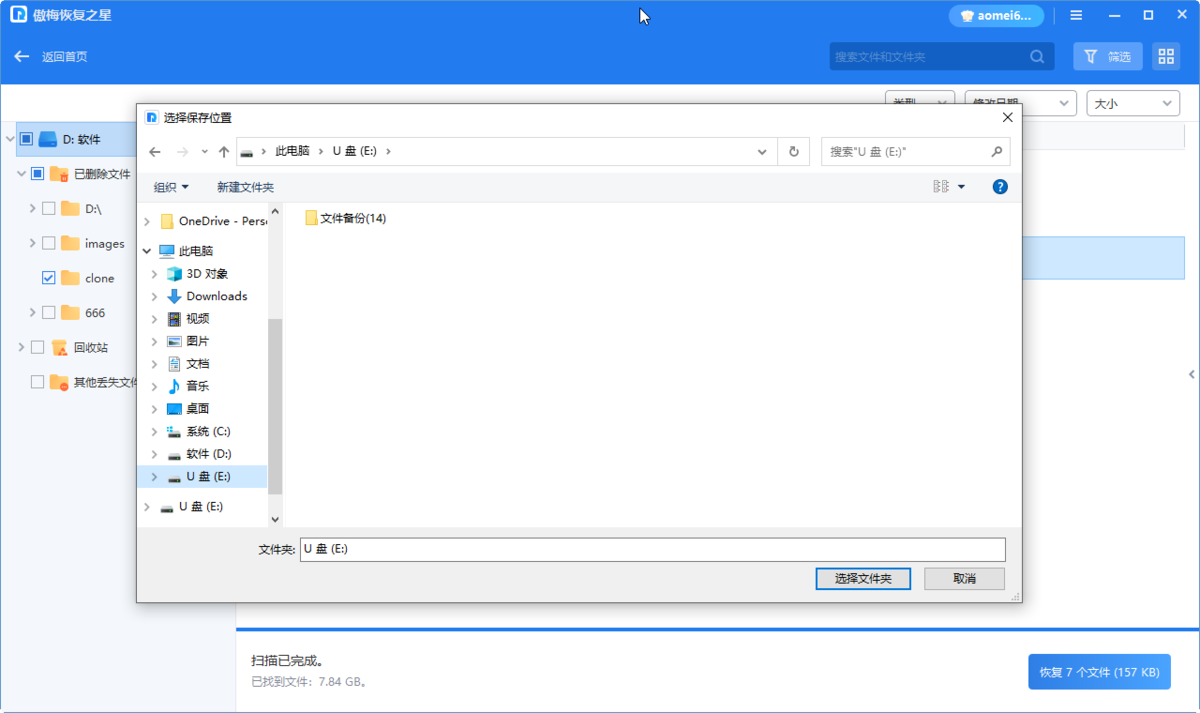The height and width of the screenshot is (713, 1200).
Task: Expand the images folder node
Action: click(x=32, y=243)
